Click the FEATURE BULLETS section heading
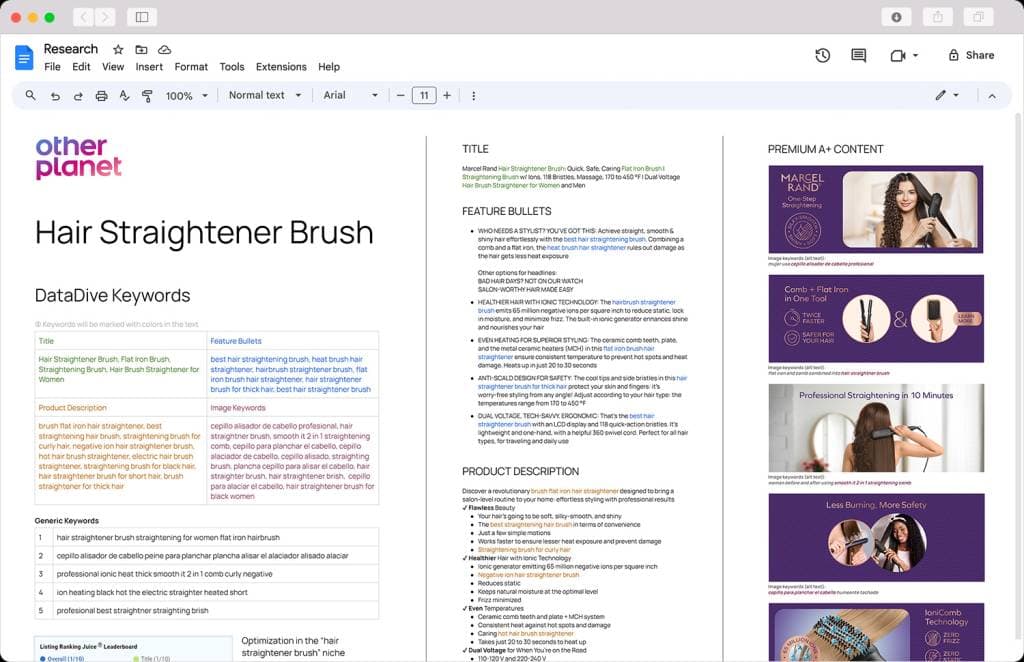 [507, 211]
